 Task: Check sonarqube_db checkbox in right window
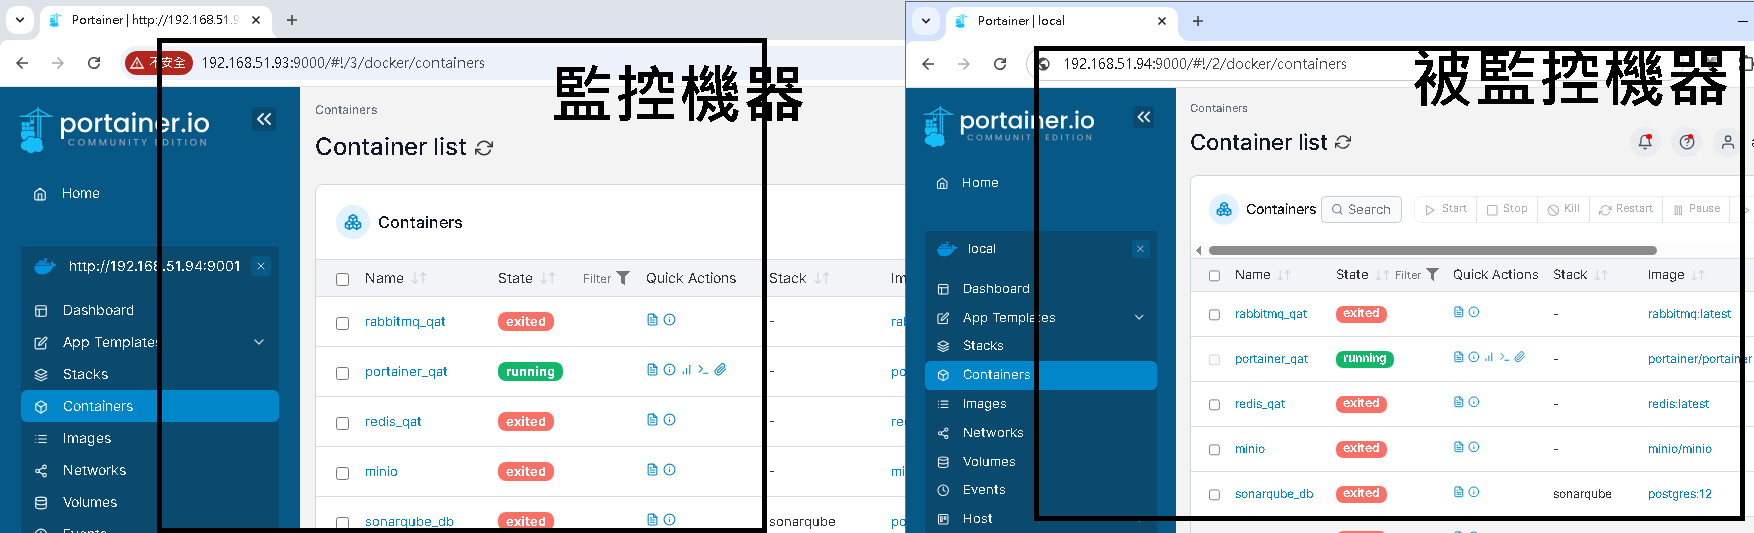1214,494
